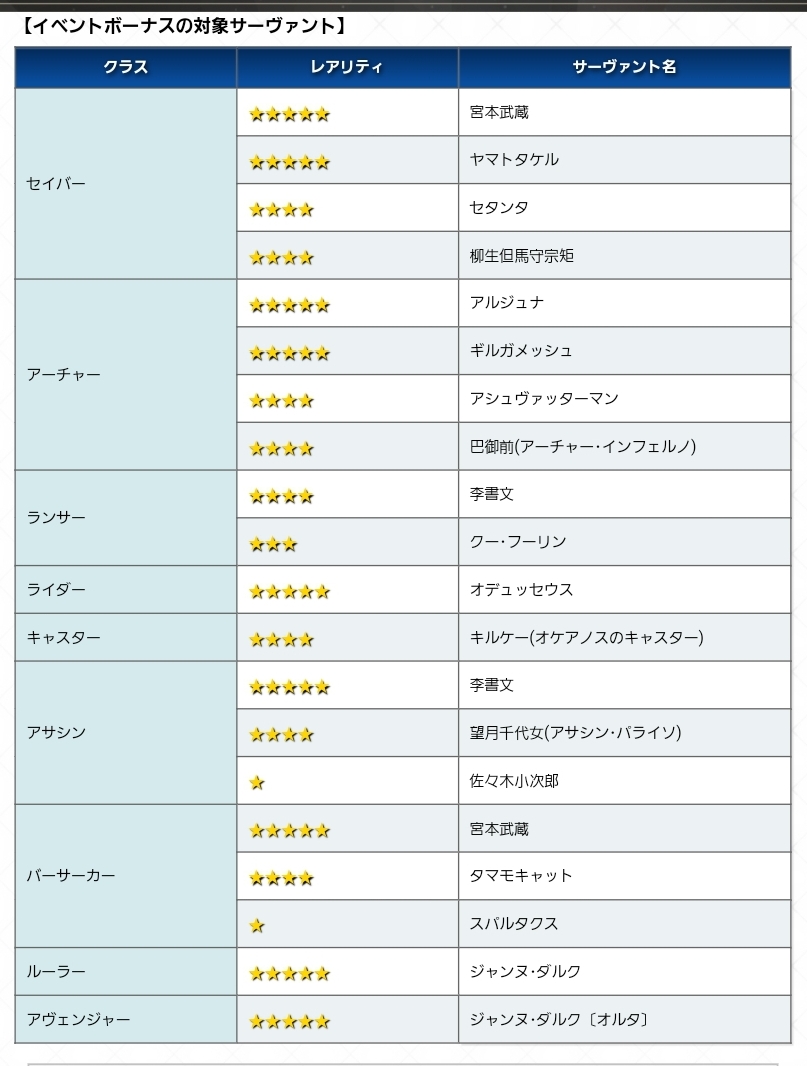Click the four-star rating beside タマモキャット
Image resolution: width=807 pixels, height=1066 pixels.
coord(281,879)
